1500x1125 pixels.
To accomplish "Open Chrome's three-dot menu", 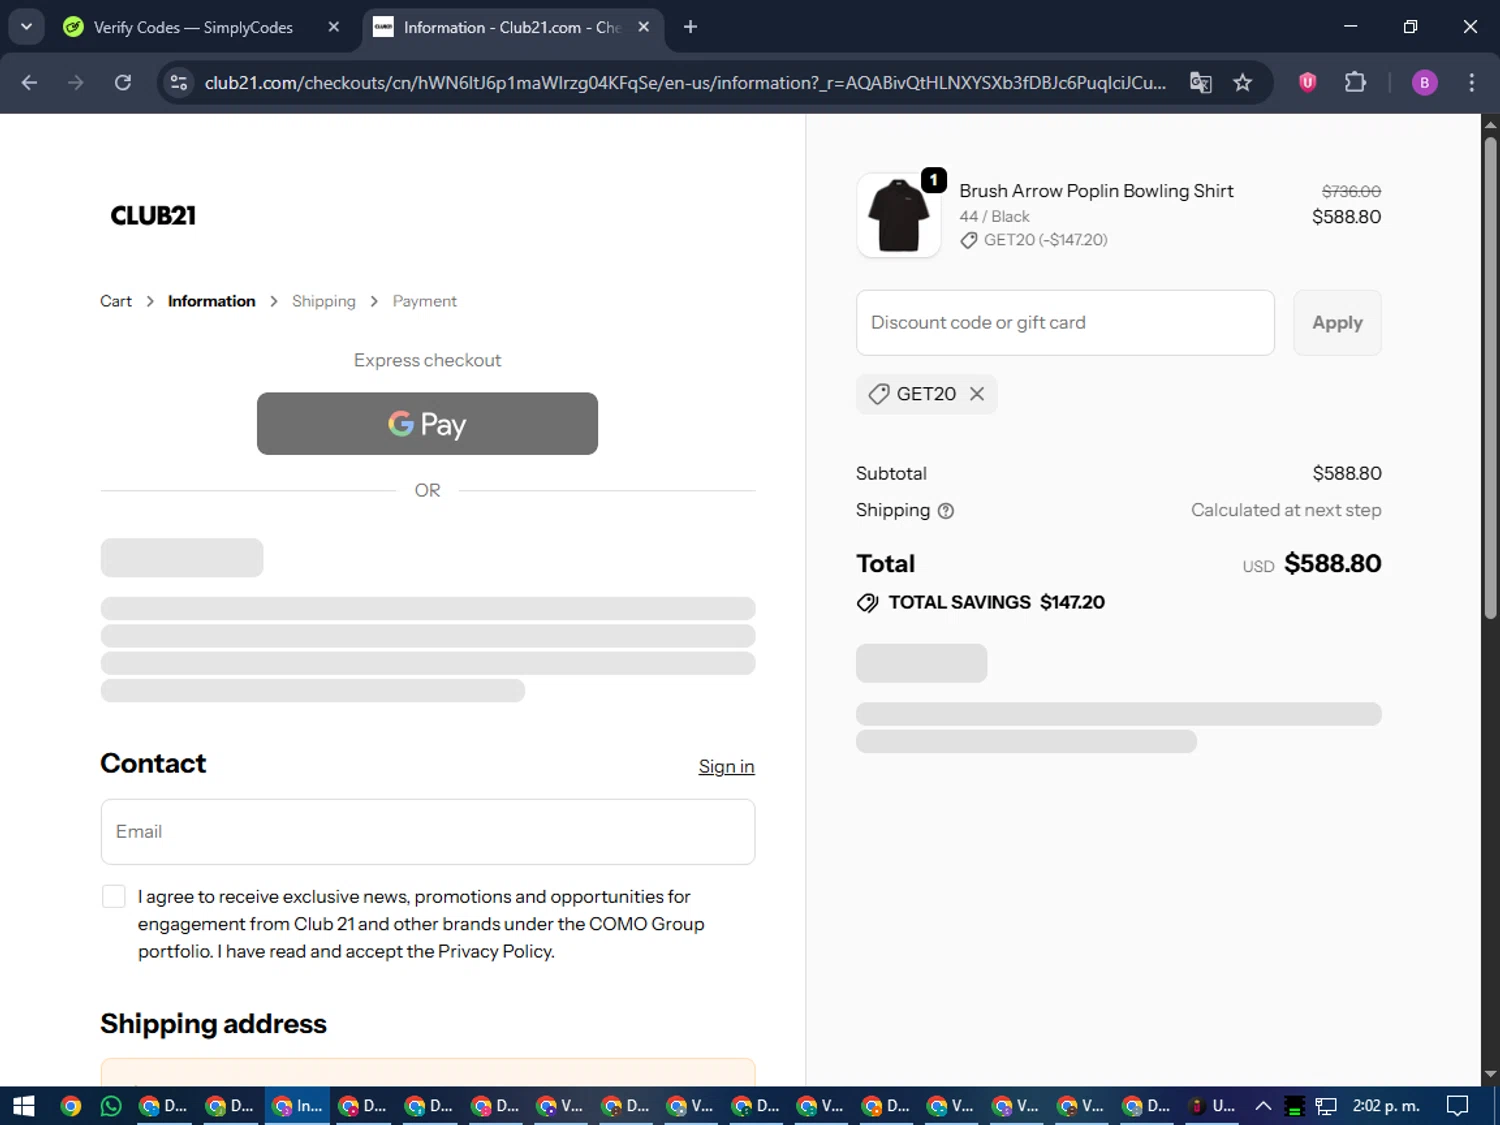I will tap(1471, 83).
